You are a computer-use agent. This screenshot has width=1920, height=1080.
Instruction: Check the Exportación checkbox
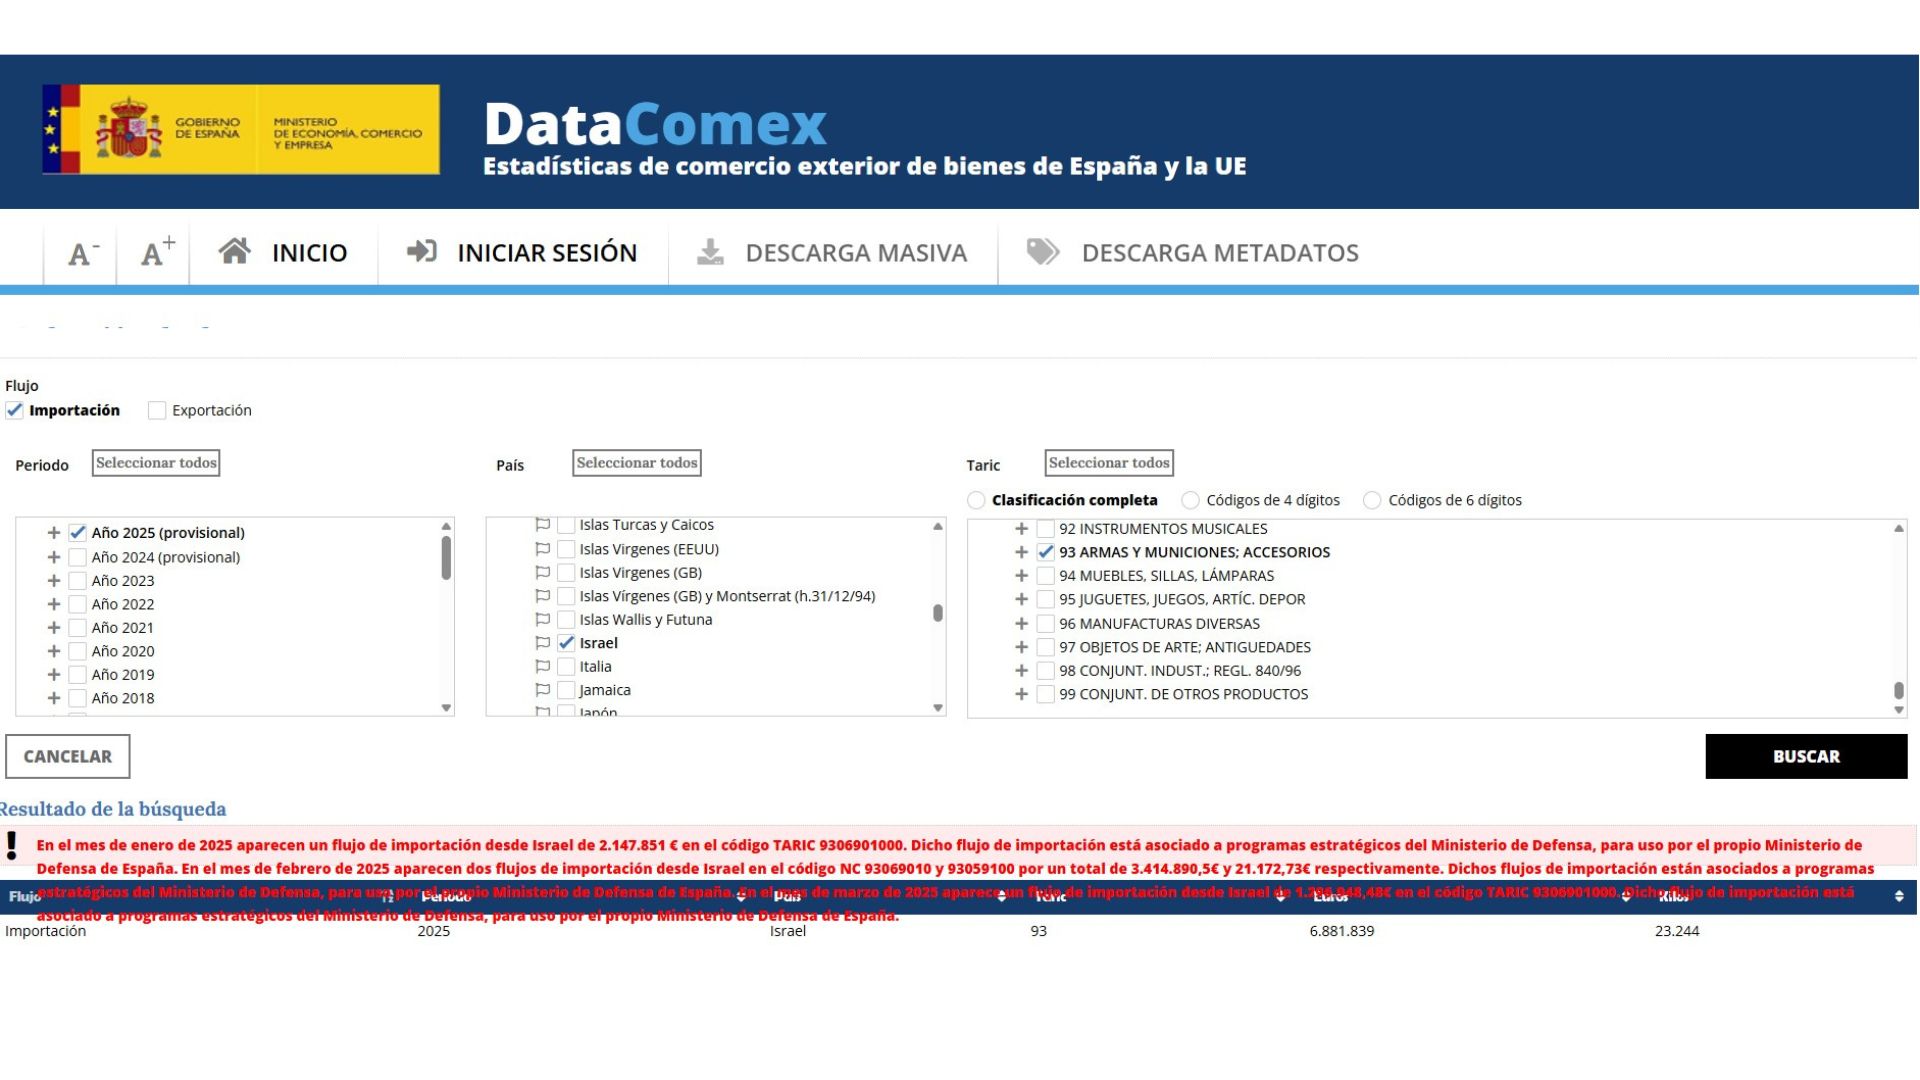point(157,411)
